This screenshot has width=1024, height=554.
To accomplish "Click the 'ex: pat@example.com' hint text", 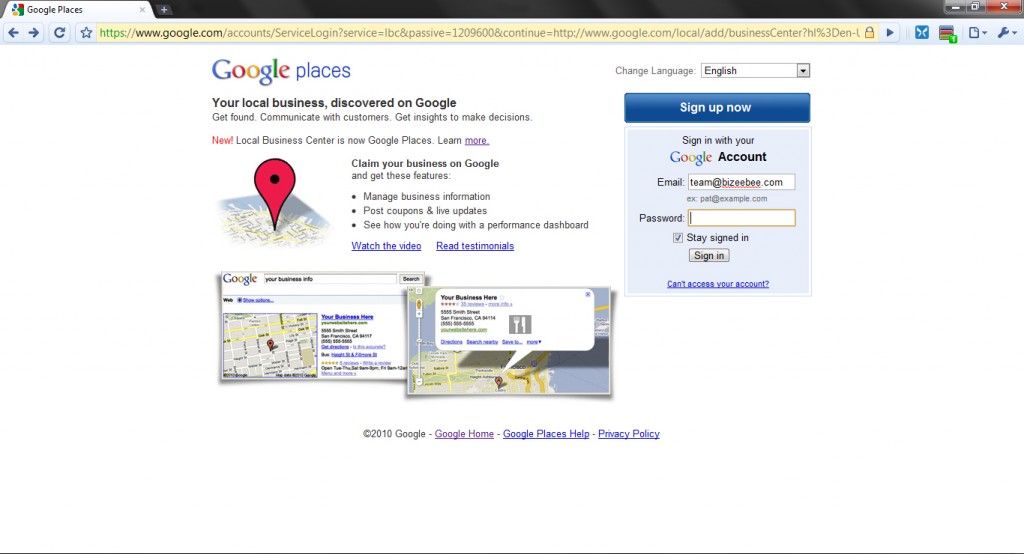I will coord(727,199).
